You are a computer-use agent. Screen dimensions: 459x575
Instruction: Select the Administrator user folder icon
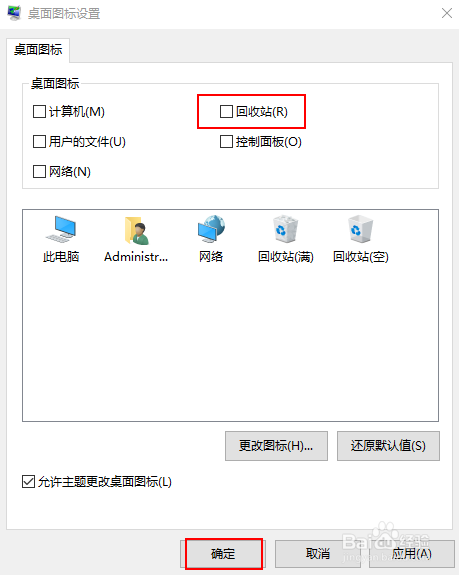pyautogui.click(x=136, y=230)
